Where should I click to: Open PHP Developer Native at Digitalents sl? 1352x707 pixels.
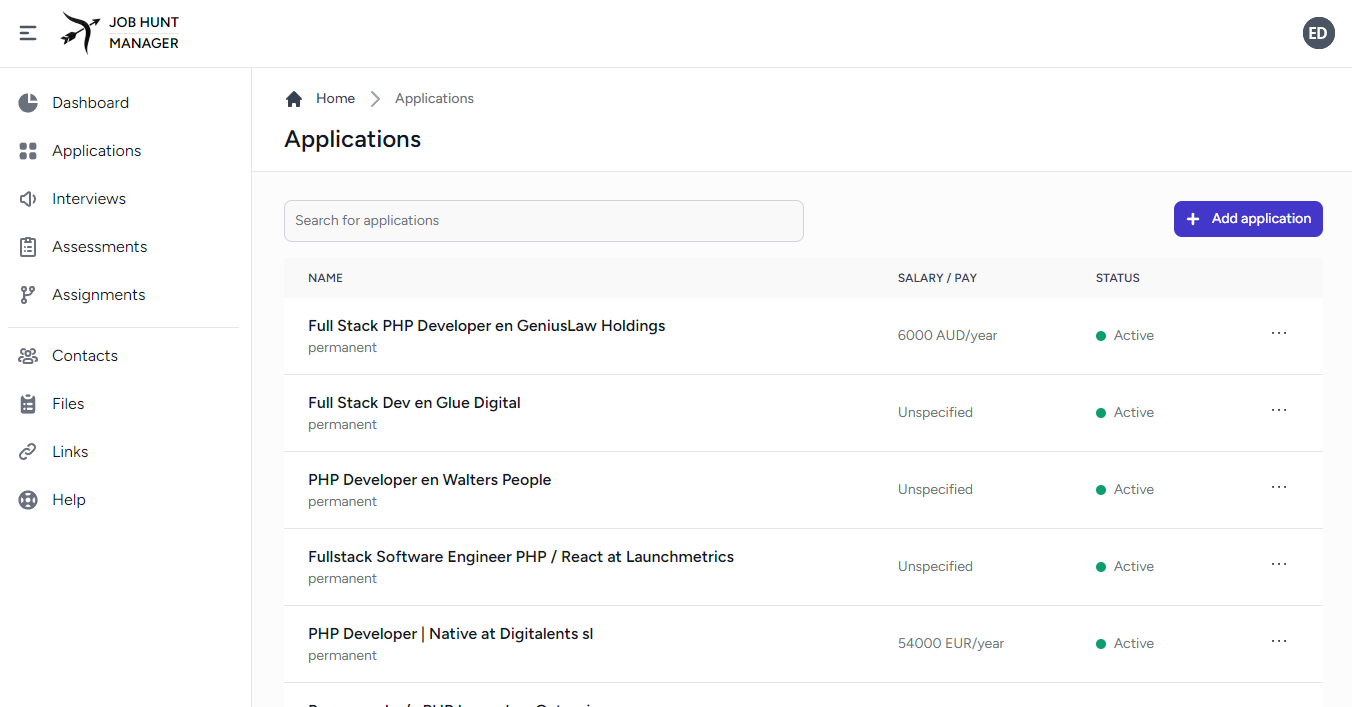(x=451, y=634)
